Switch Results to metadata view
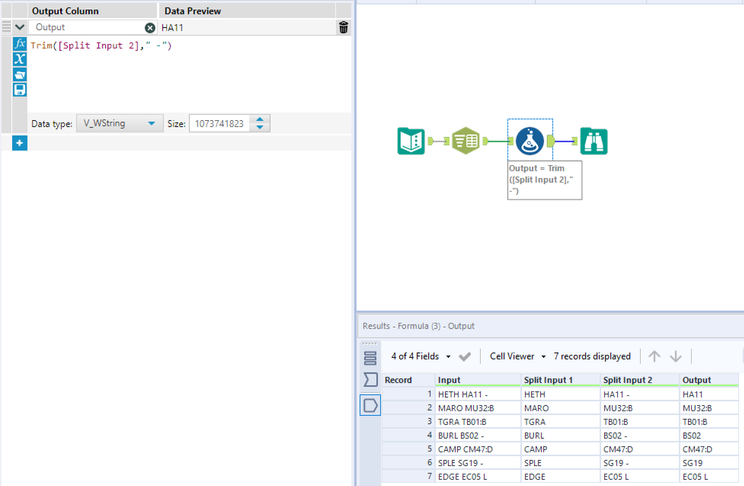 pos(370,380)
